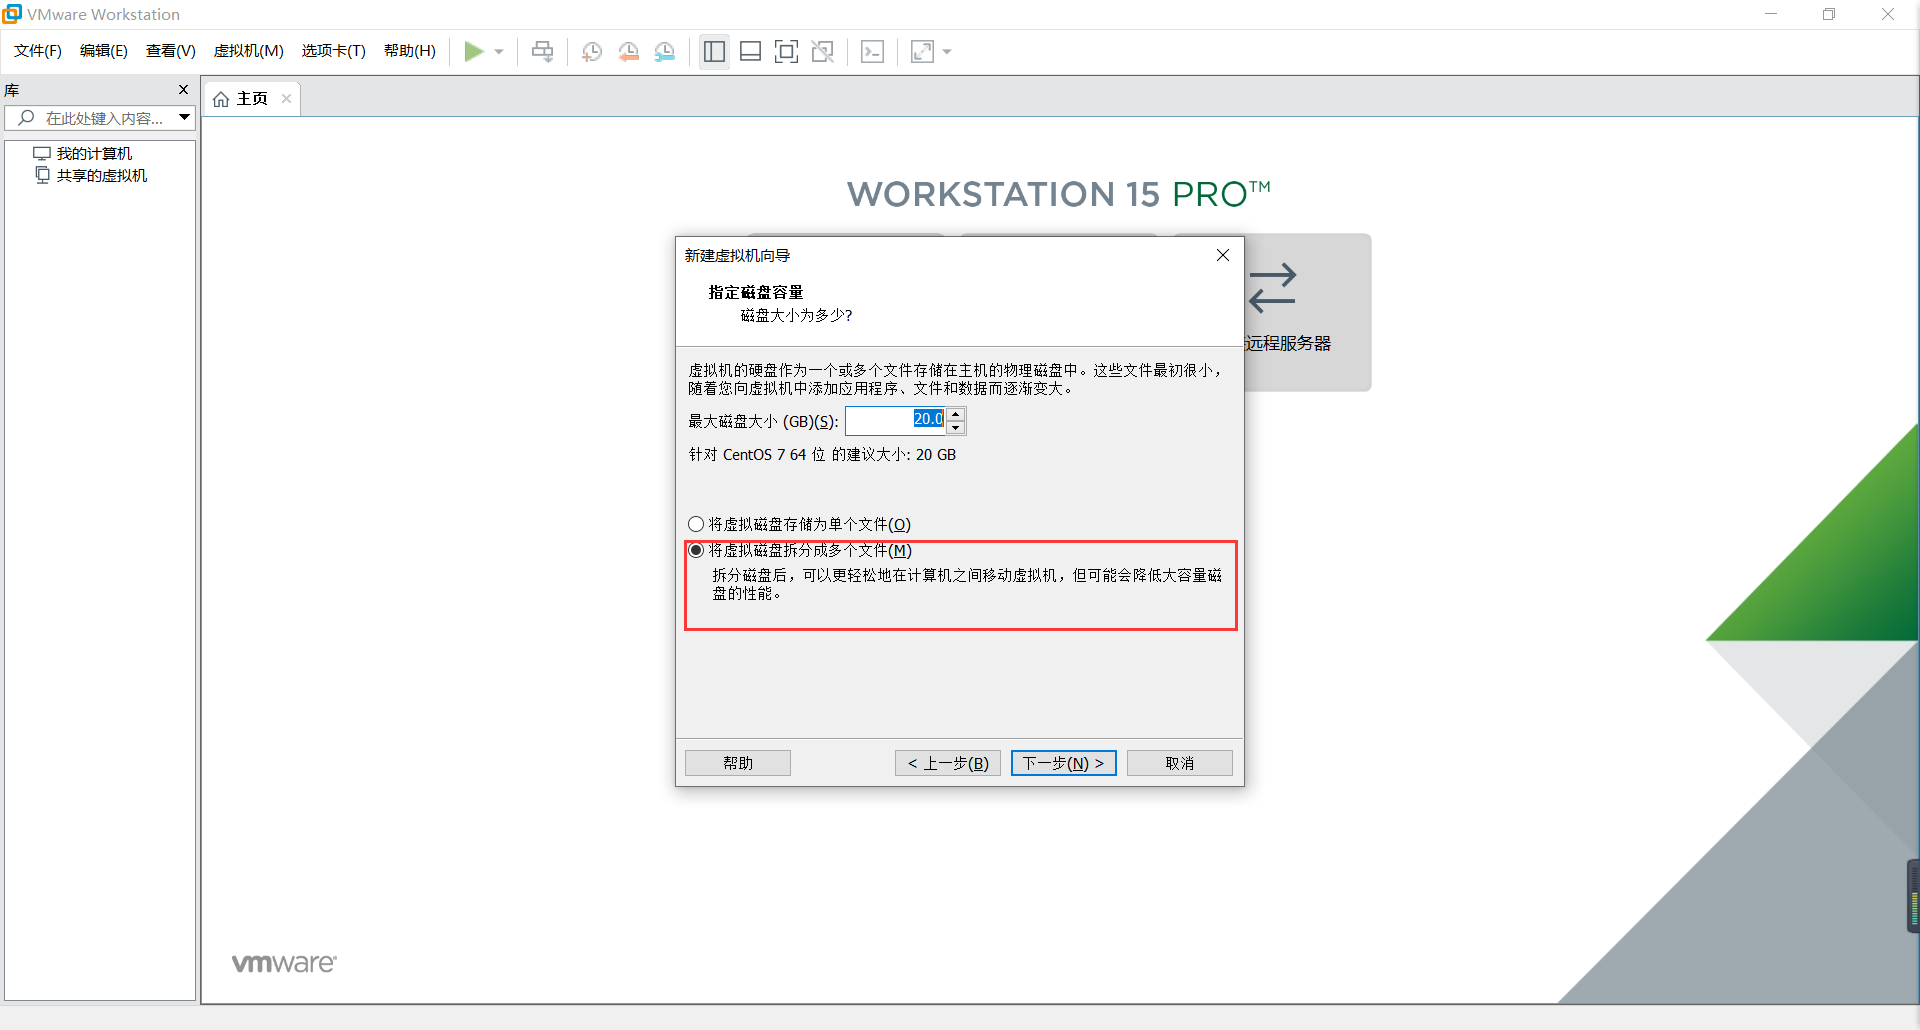The image size is (1920, 1030).
Task: Open the 文件(F) menu
Action: point(38,51)
